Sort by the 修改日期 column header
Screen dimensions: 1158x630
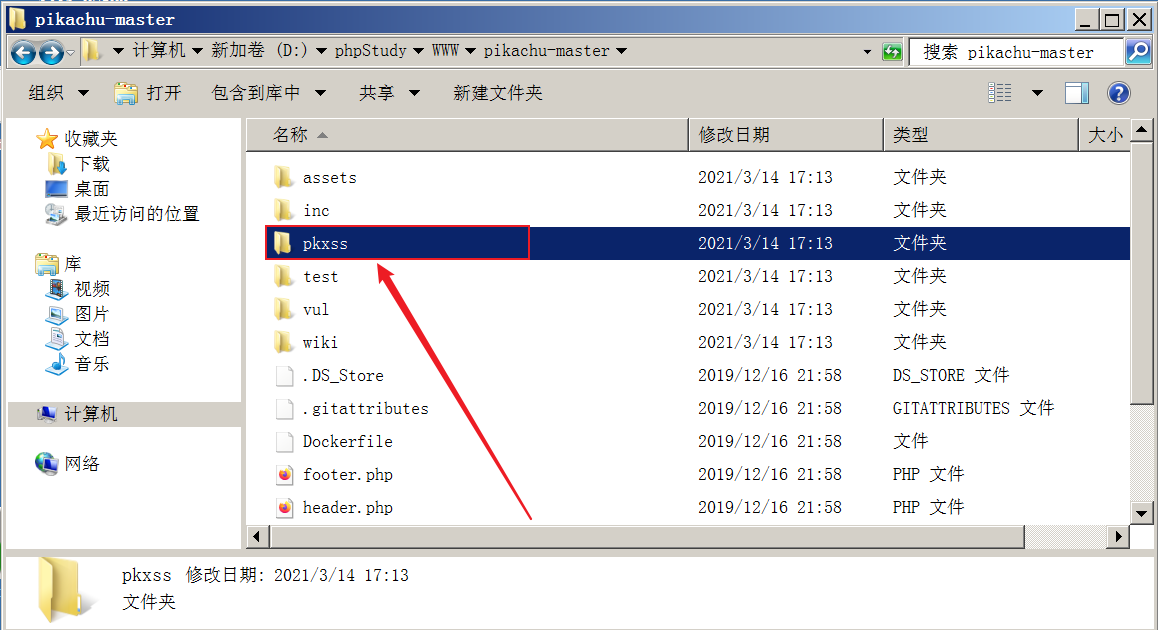pyautogui.click(x=786, y=135)
